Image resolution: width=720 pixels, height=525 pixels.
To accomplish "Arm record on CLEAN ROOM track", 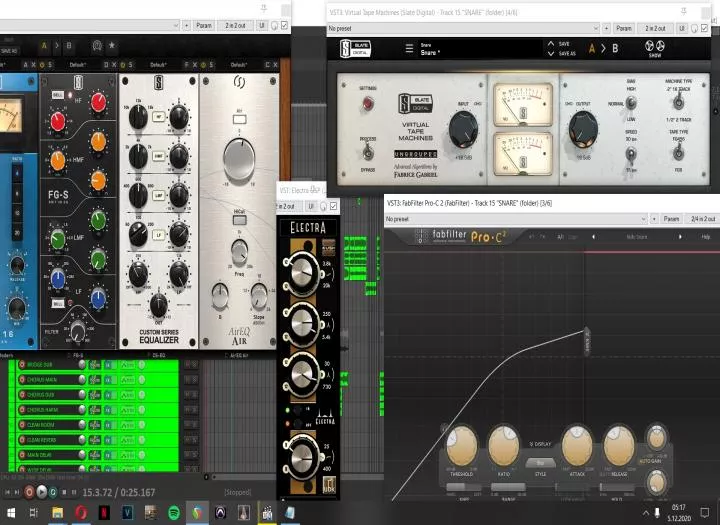I will (x=22, y=425).
